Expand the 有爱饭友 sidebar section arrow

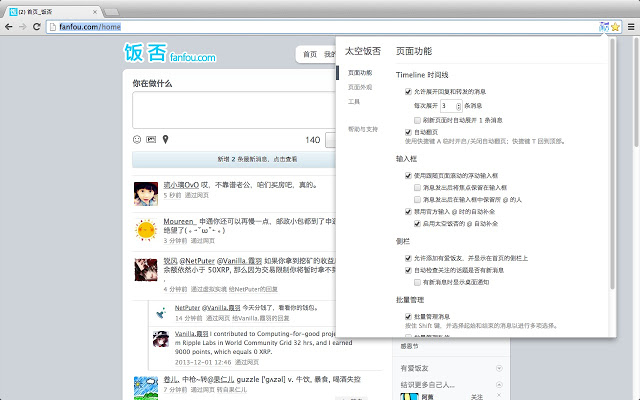click(x=499, y=368)
